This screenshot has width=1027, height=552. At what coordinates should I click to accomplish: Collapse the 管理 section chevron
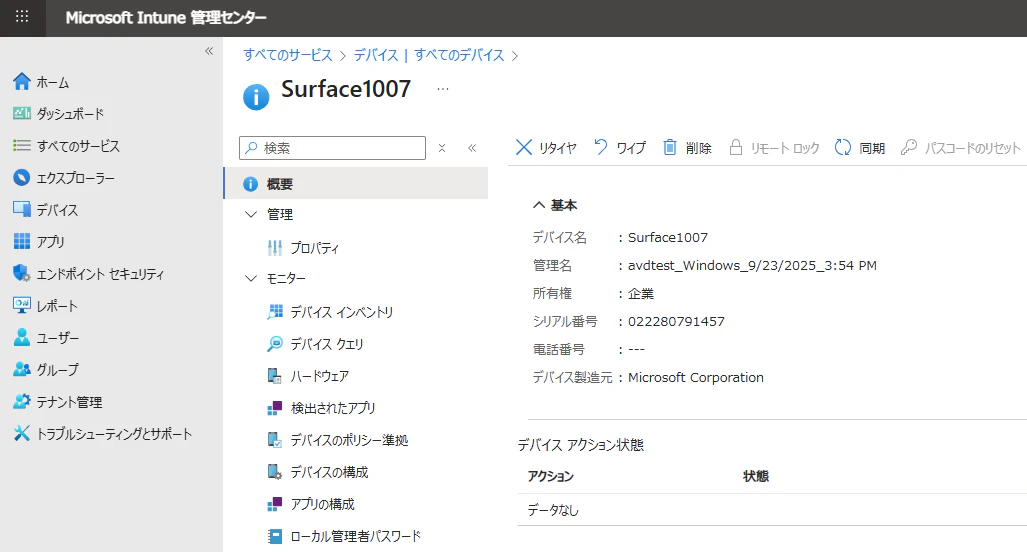pos(251,215)
